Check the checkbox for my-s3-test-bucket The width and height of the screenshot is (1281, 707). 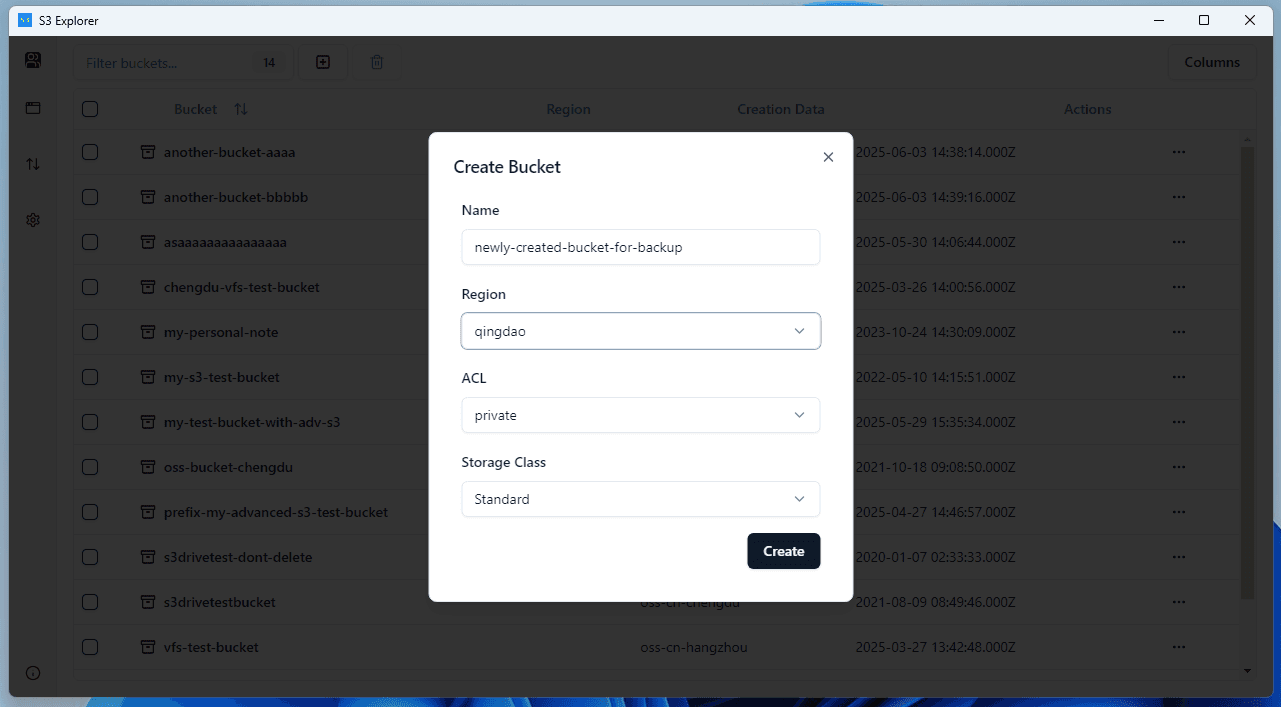pos(89,377)
